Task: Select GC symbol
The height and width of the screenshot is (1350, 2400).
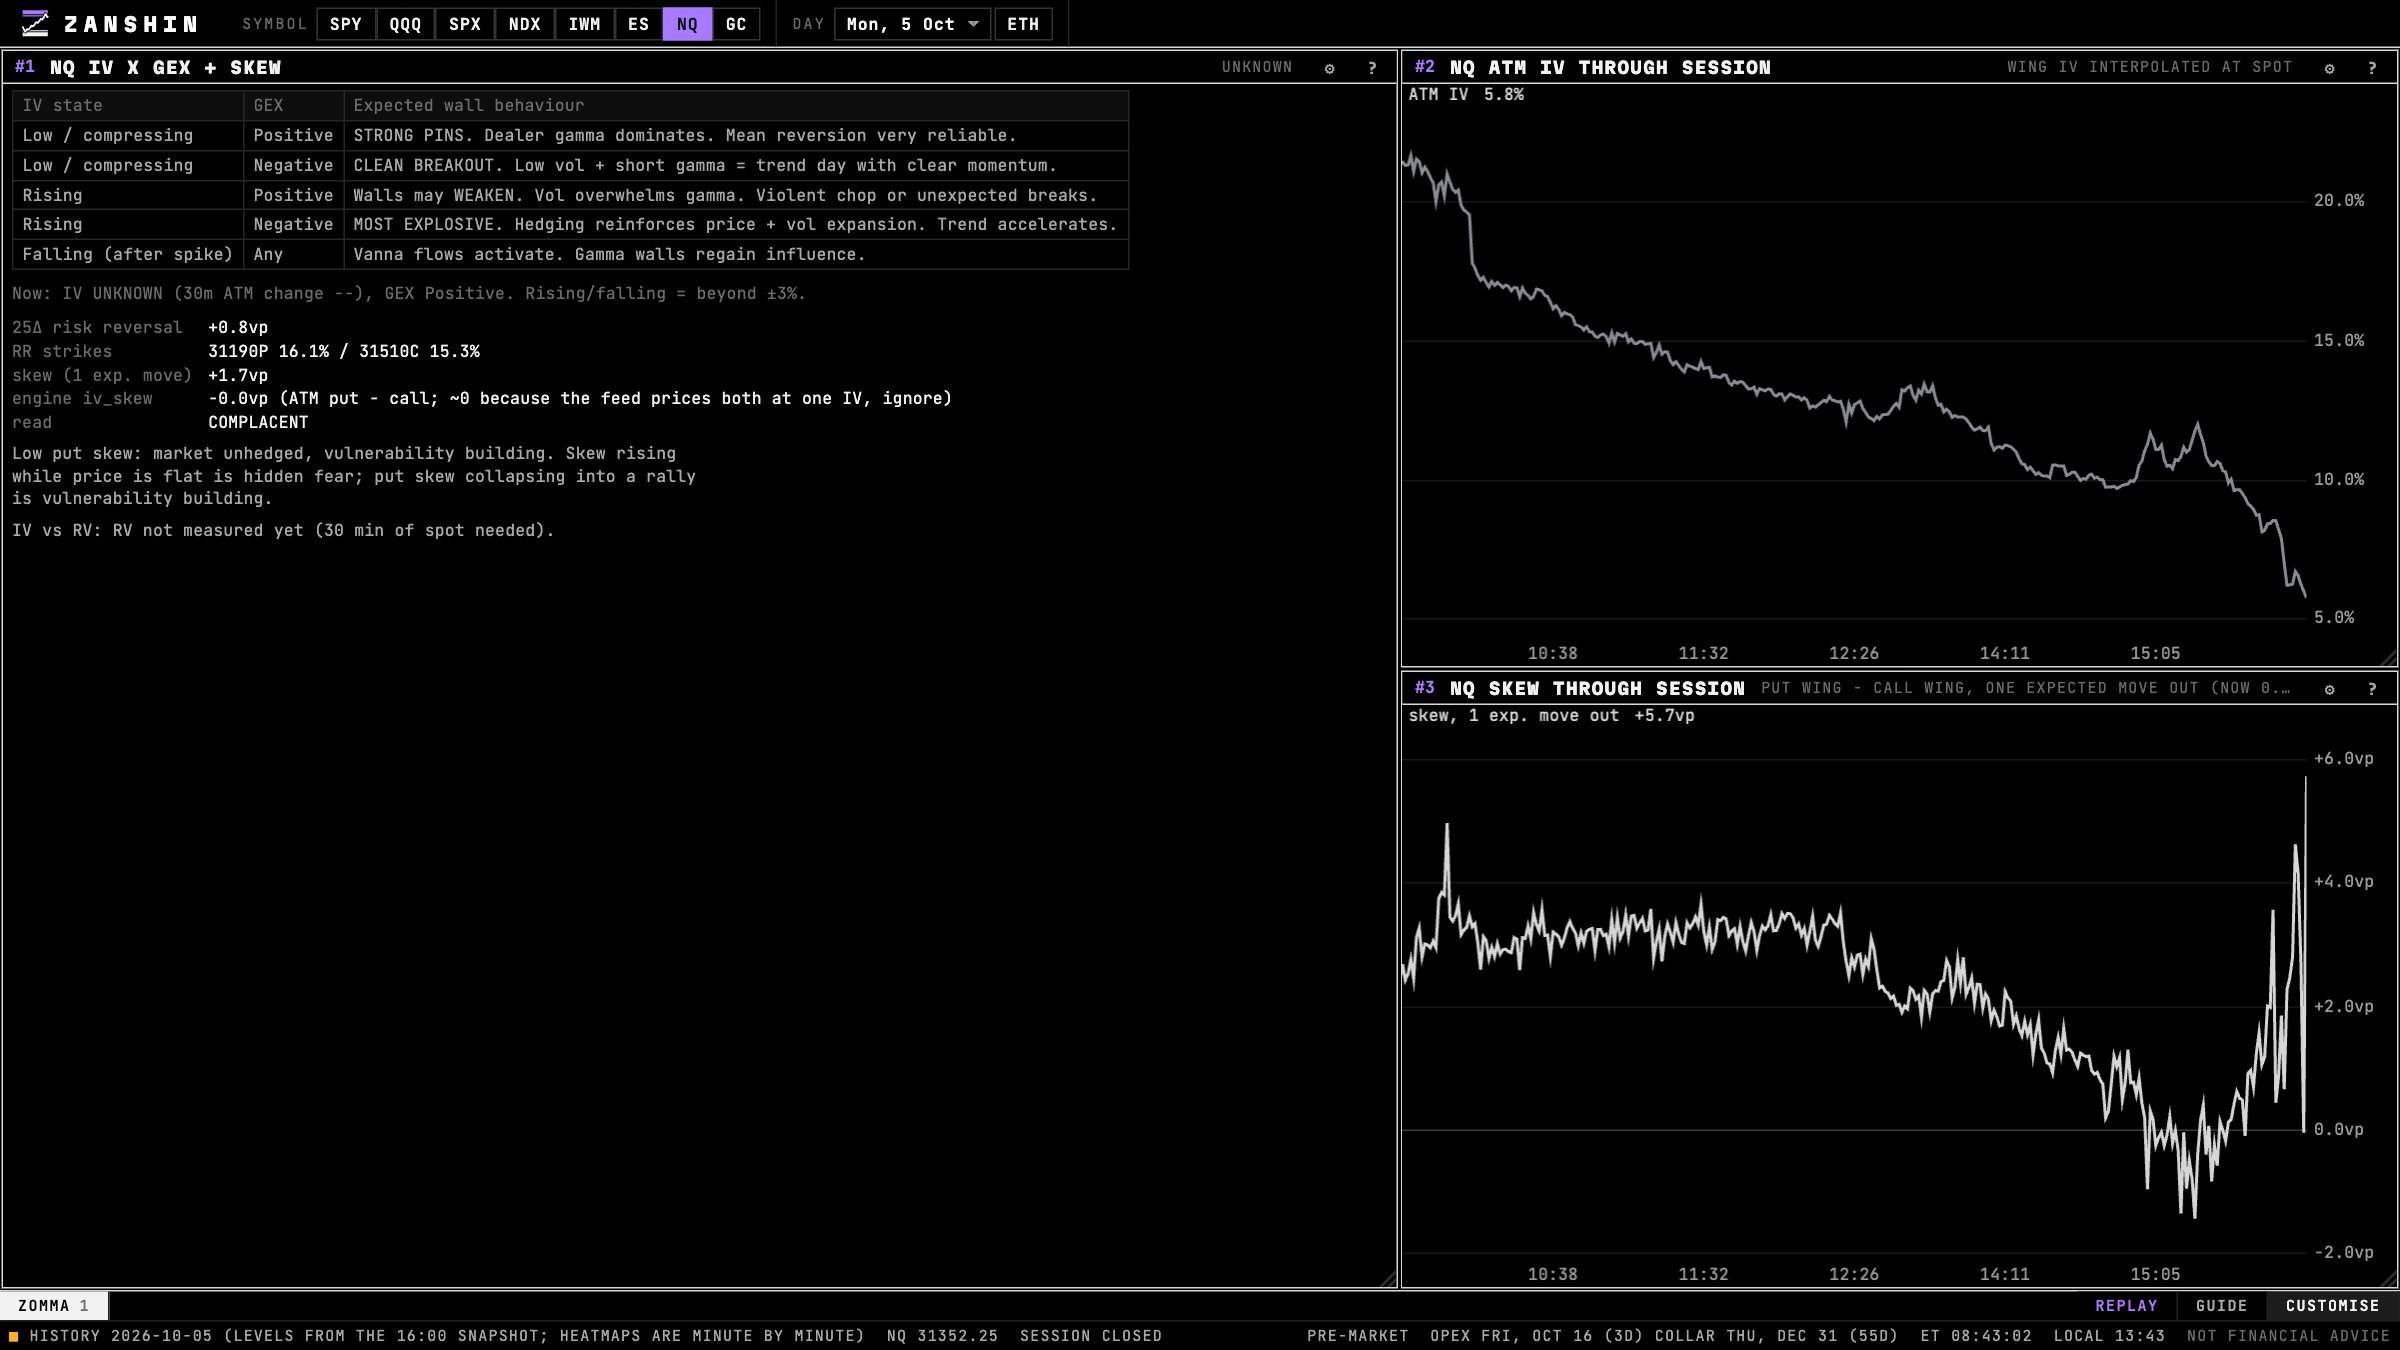Action: click(736, 24)
